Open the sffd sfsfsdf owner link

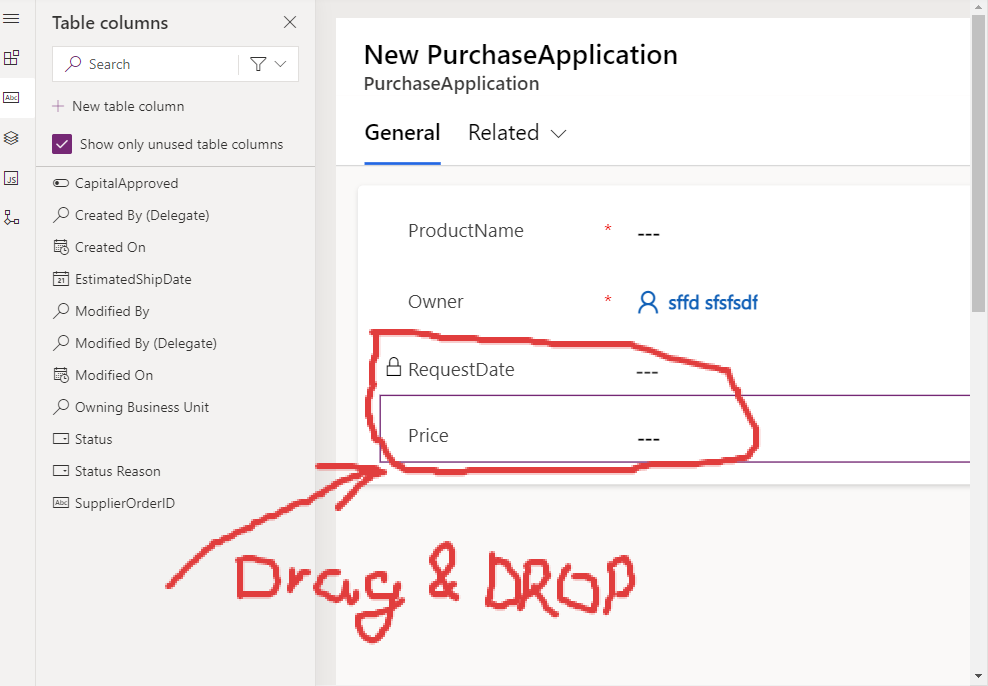coord(712,302)
